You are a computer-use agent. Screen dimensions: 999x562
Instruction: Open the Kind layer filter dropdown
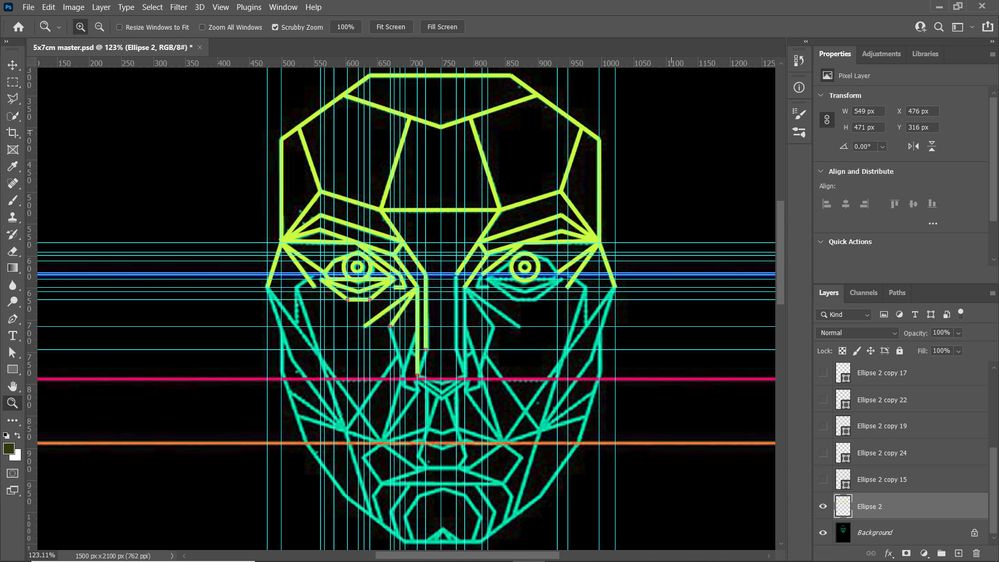[x=845, y=314]
